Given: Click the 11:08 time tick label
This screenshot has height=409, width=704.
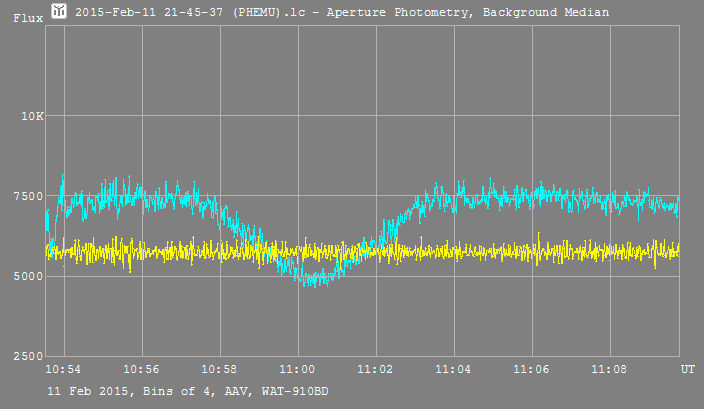Looking at the screenshot, I should [x=610, y=370].
